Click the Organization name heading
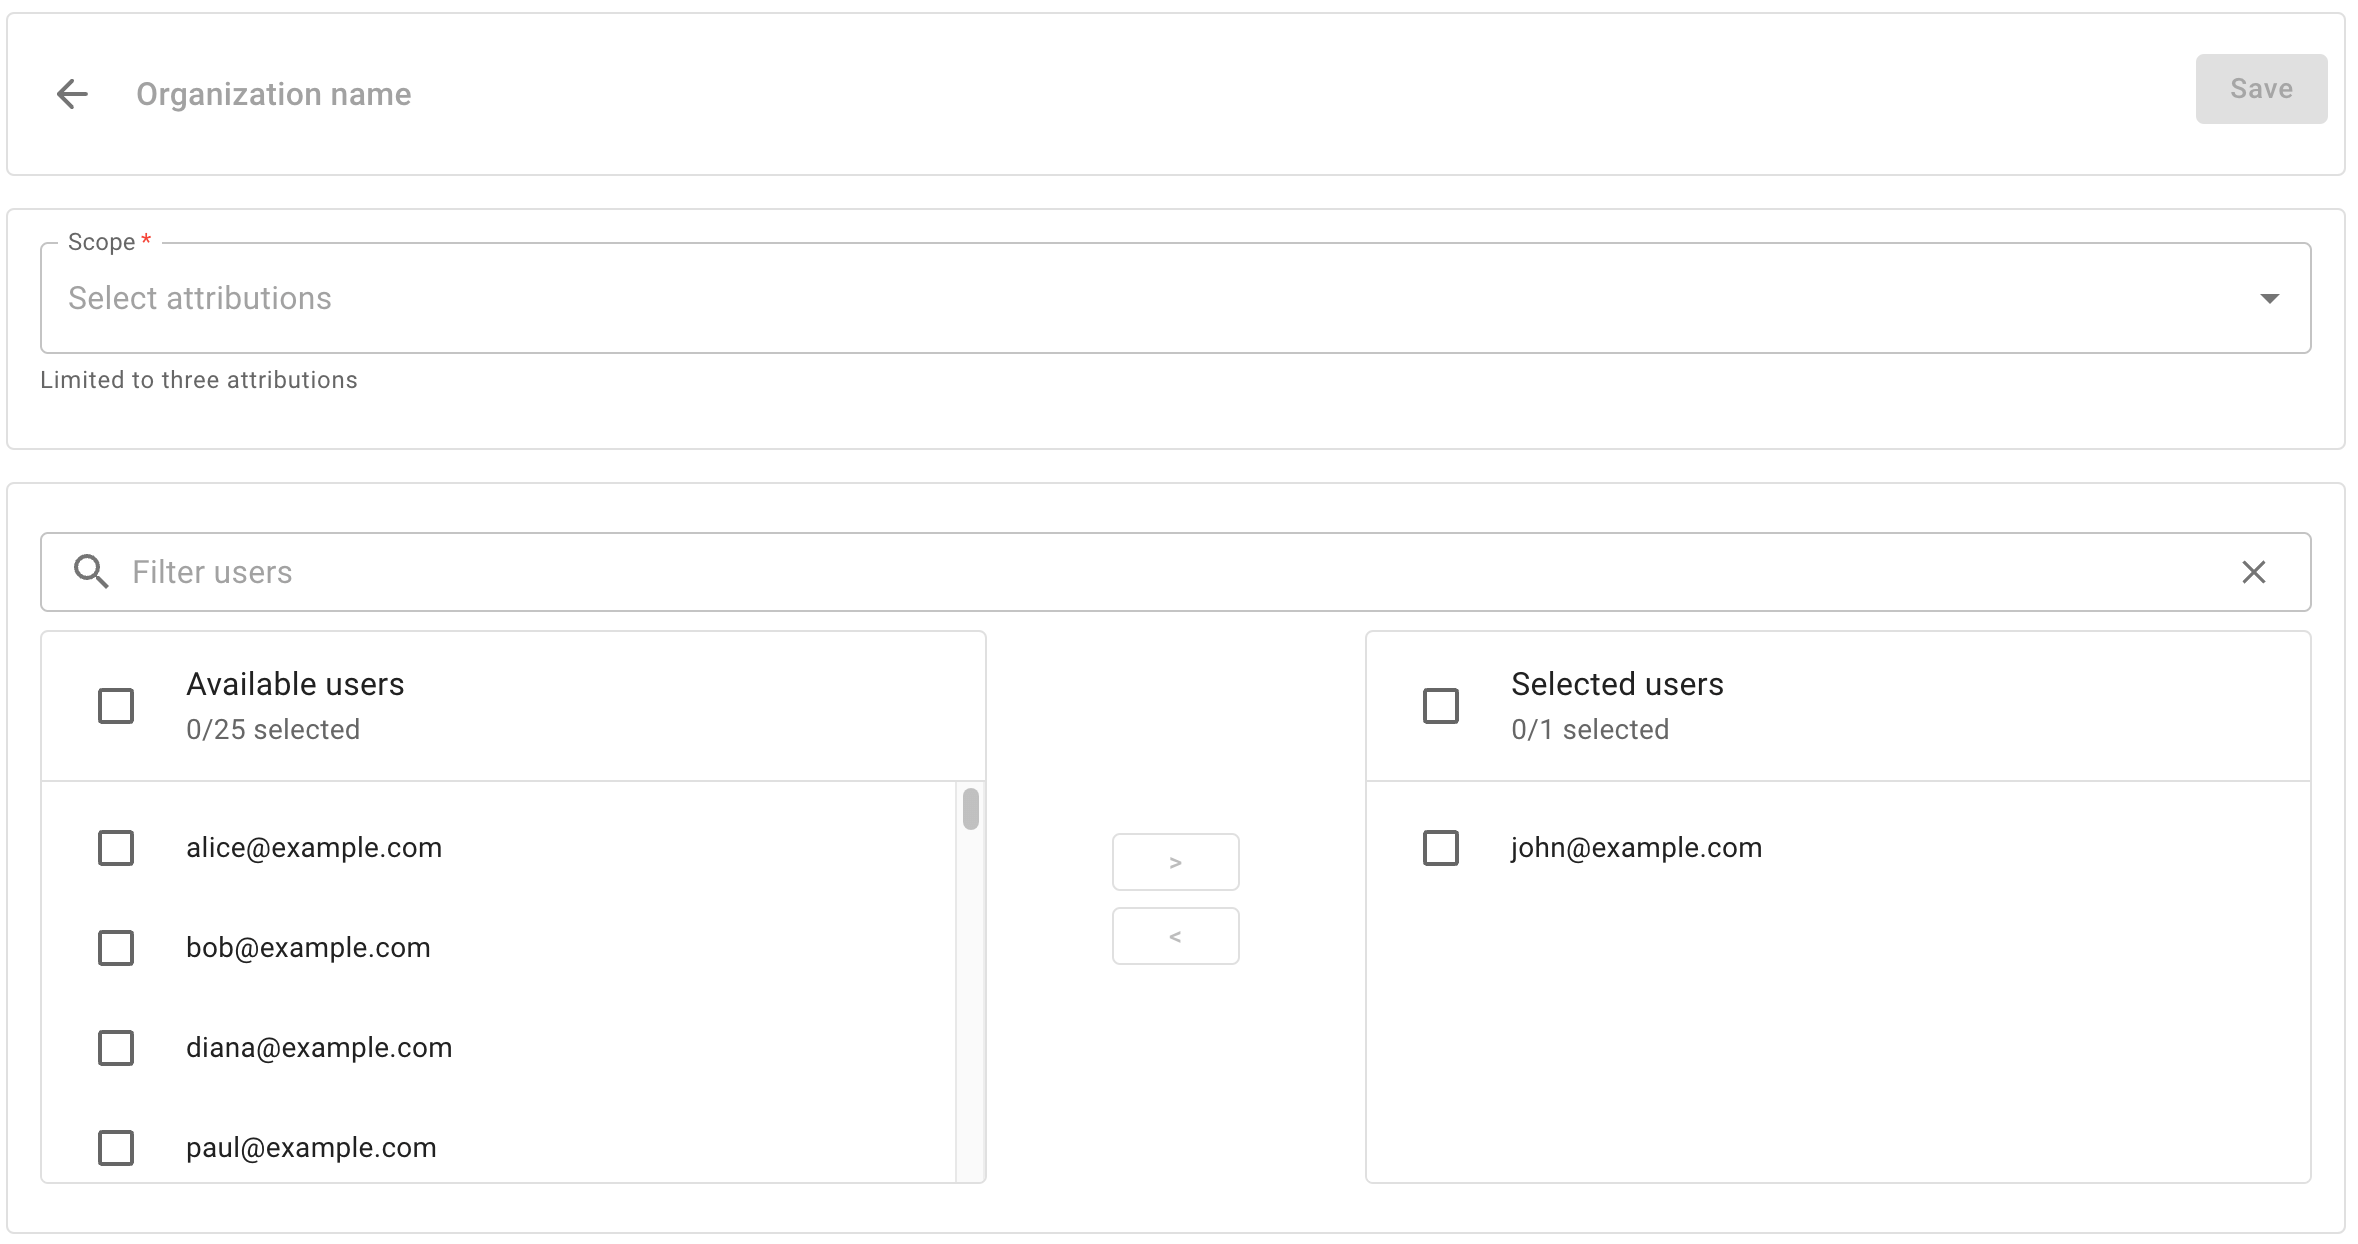This screenshot has height=1244, width=2358. click(x=273, y=93)
